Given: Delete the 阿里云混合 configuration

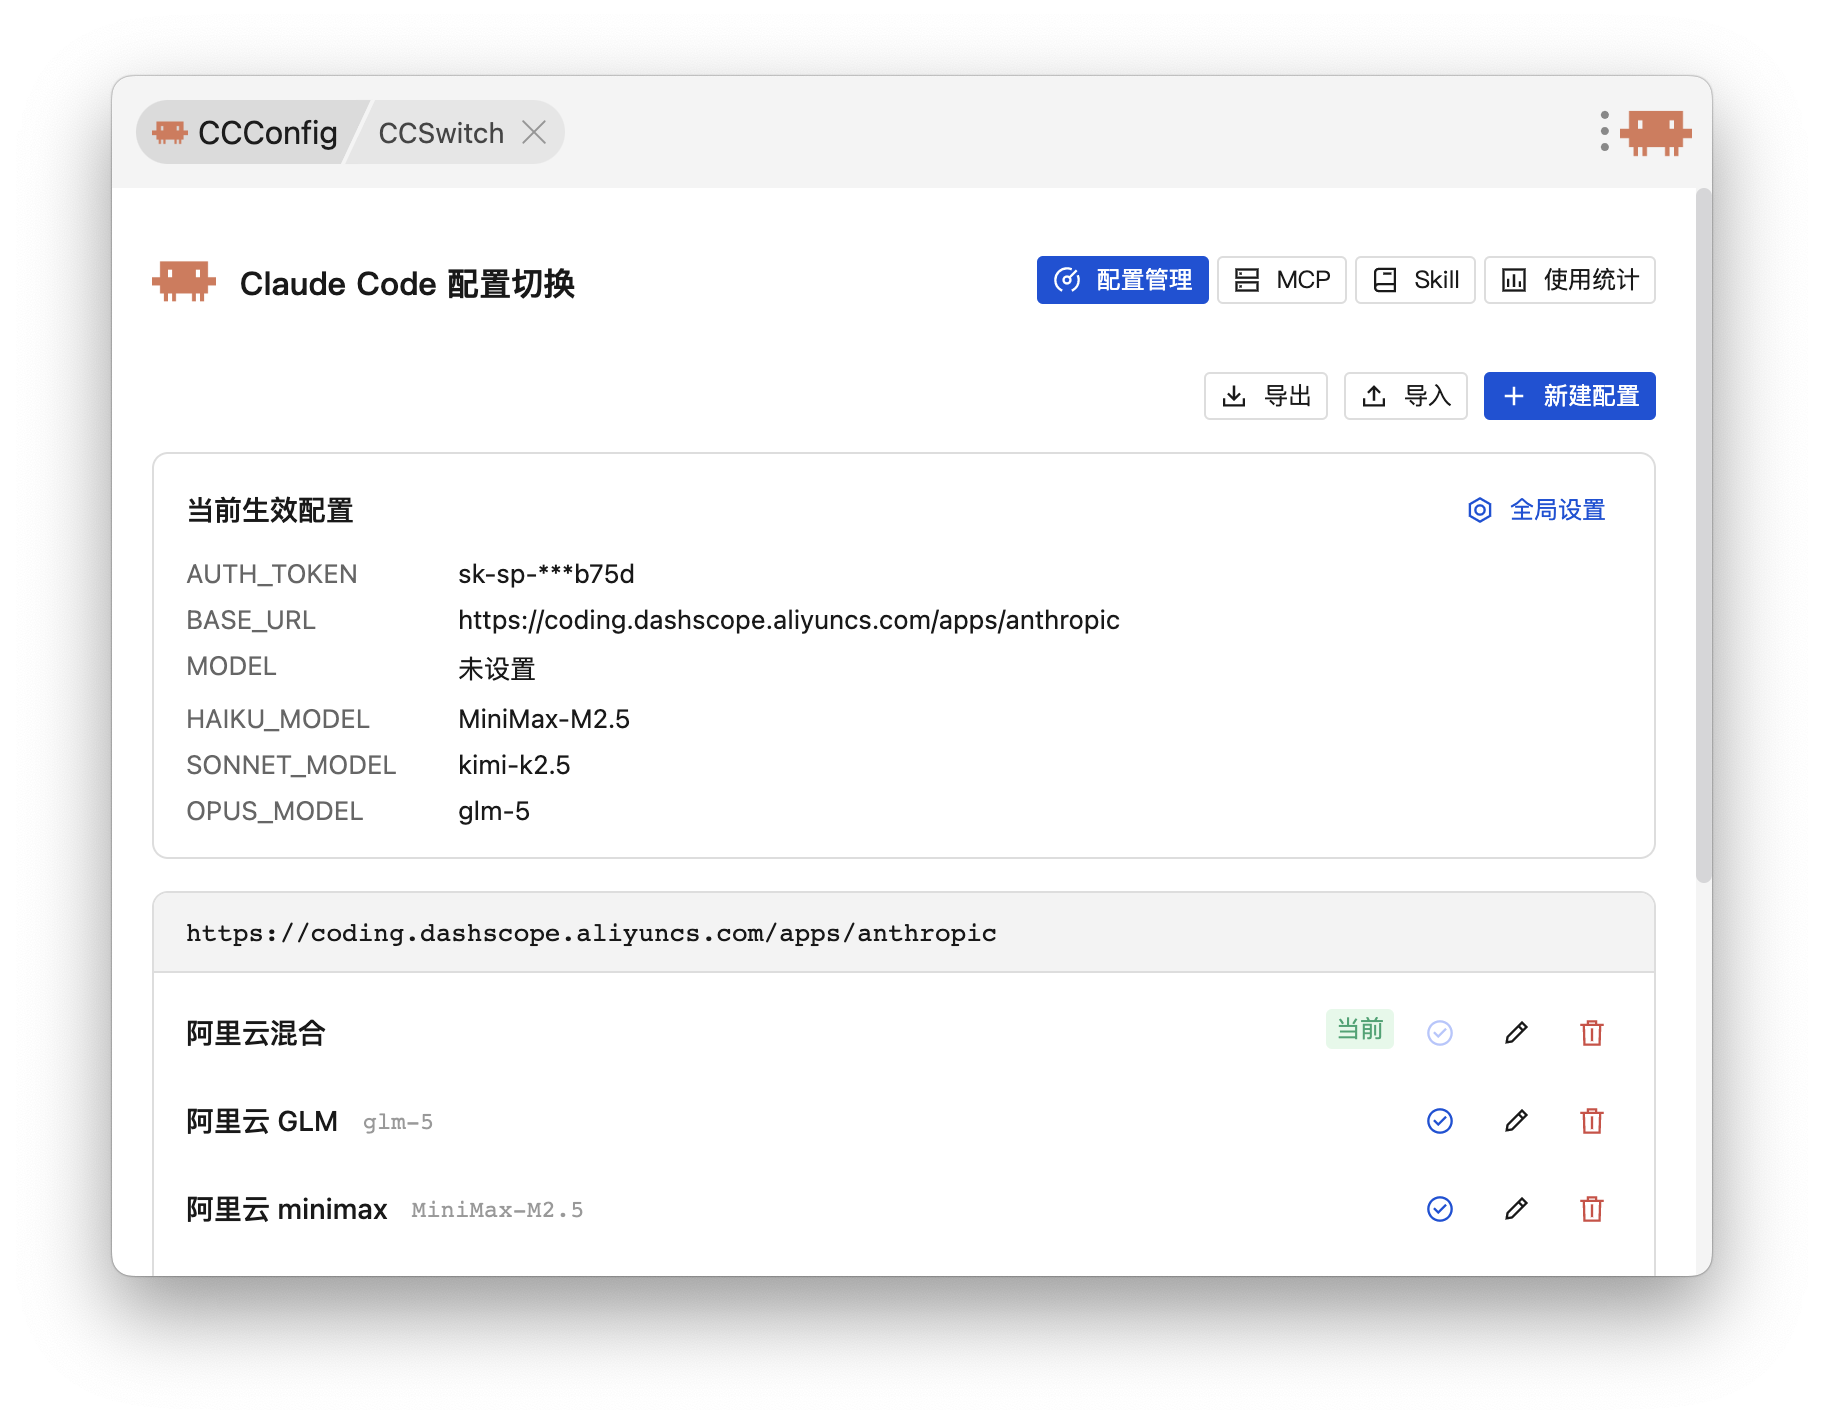Looking at the screenshot, I should pyautogui.click(x=1591, y=1033).
